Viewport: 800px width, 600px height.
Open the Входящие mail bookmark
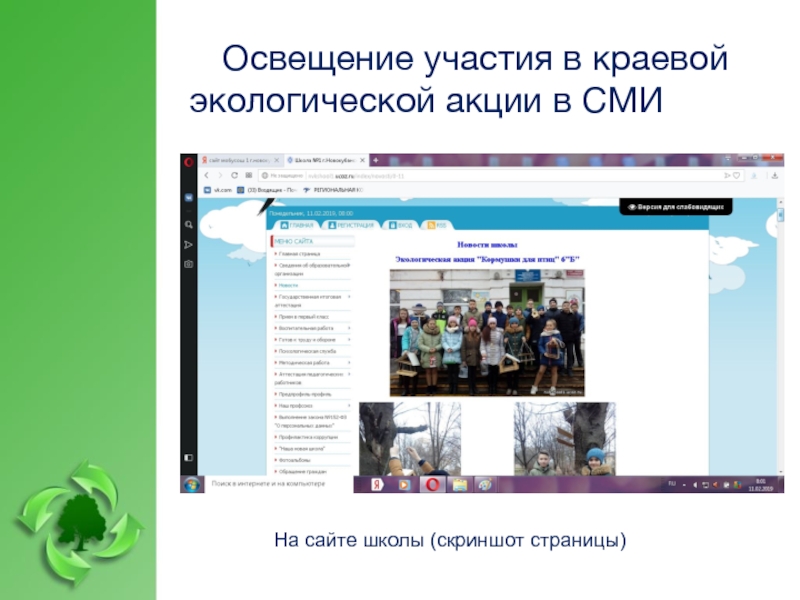(x=266, y=190)
